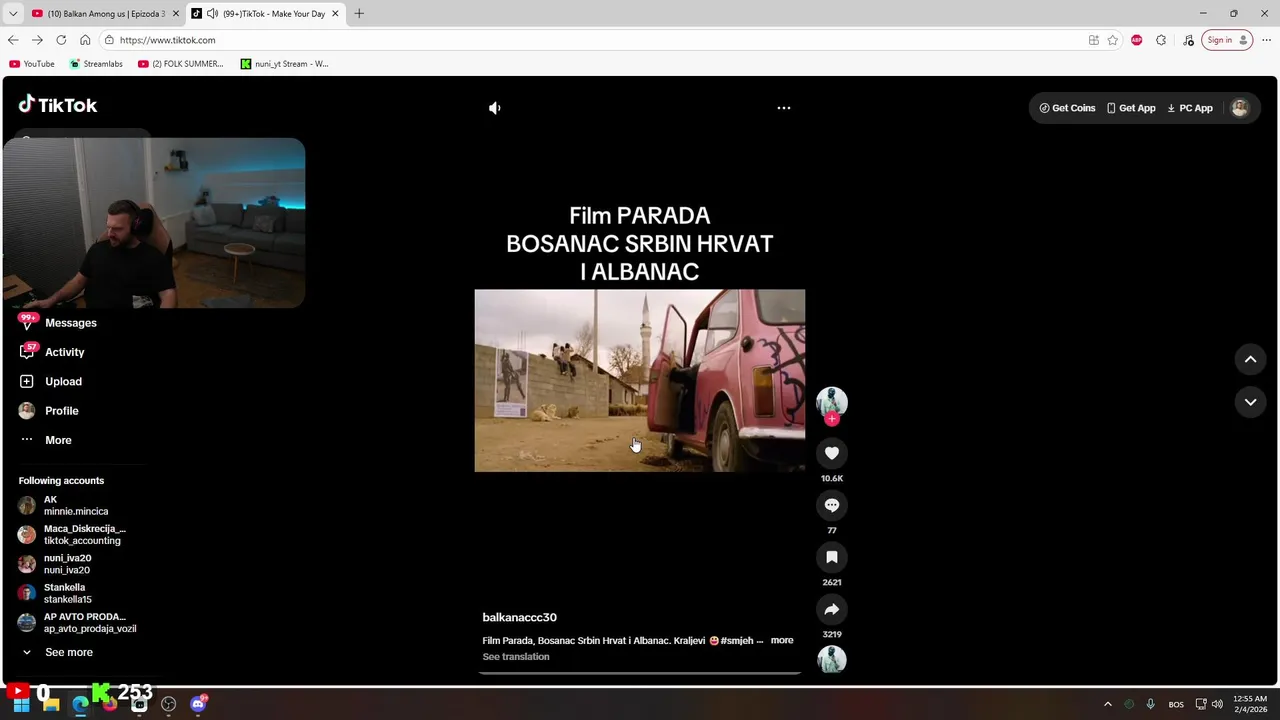The width and height of the screenshot is (1280, 720).
Task: Bookmark the video to favorites
Action: point(832,557)
